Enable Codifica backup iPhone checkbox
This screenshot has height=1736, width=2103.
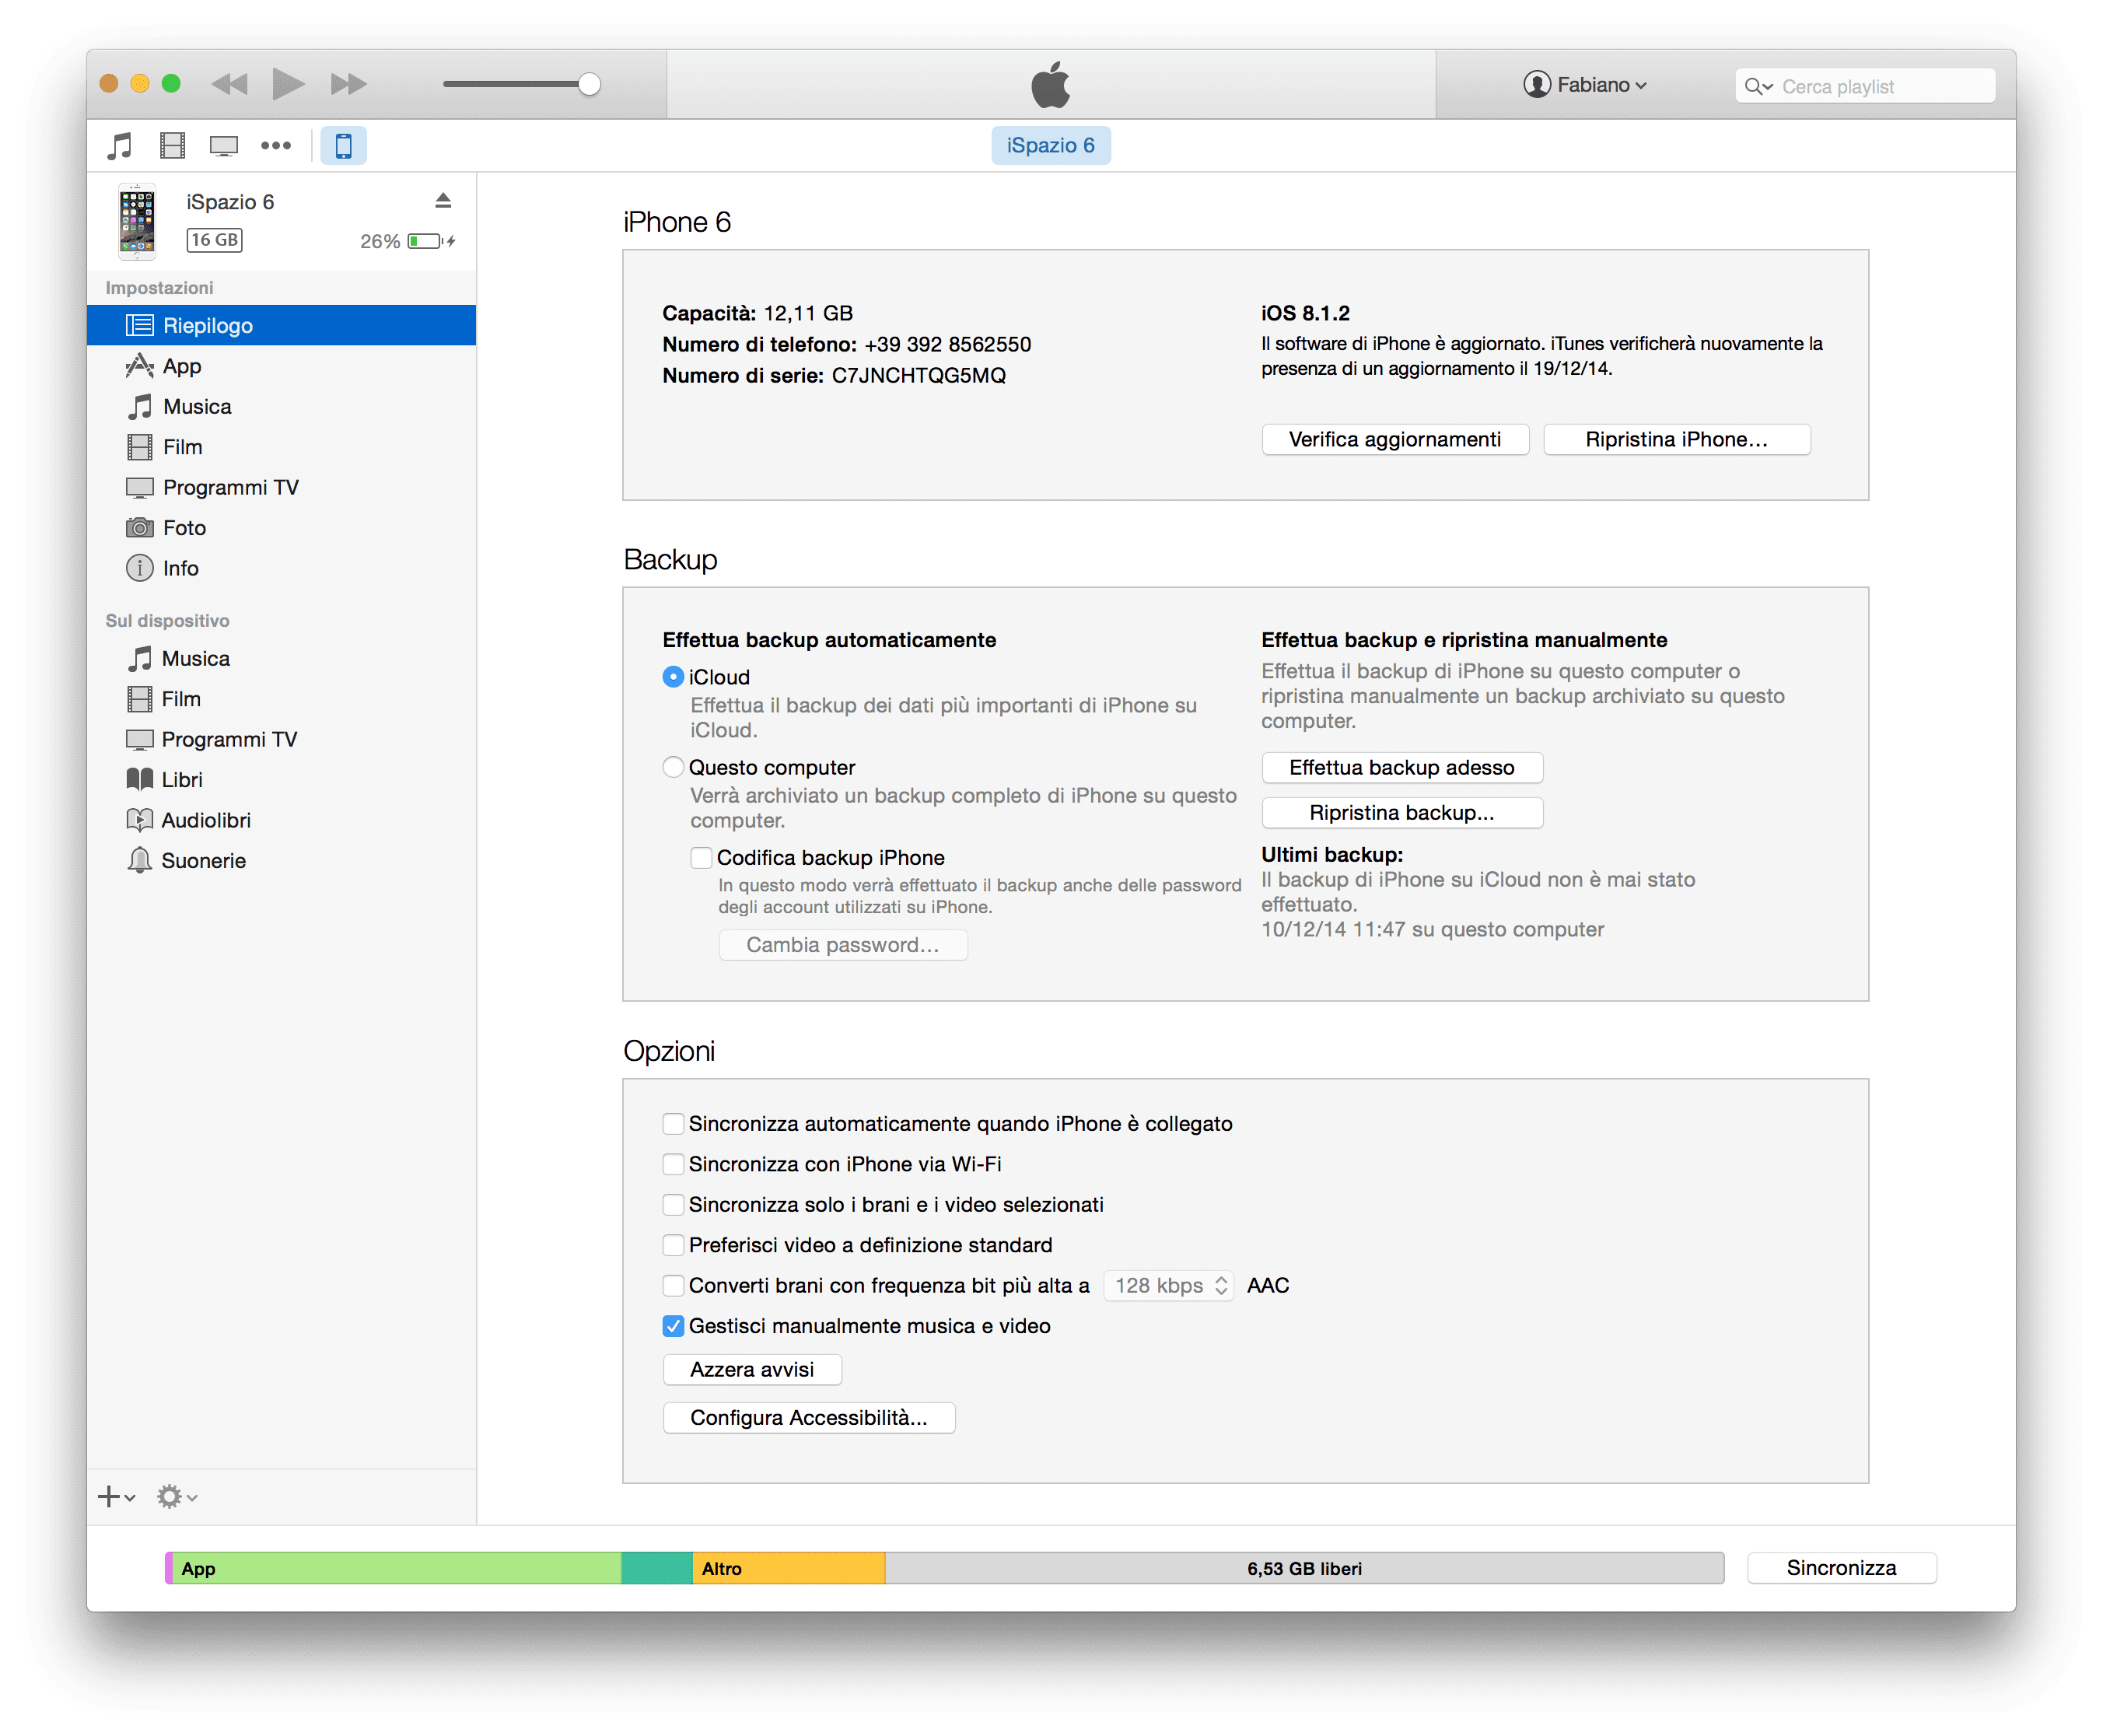(x=701, y=857)
